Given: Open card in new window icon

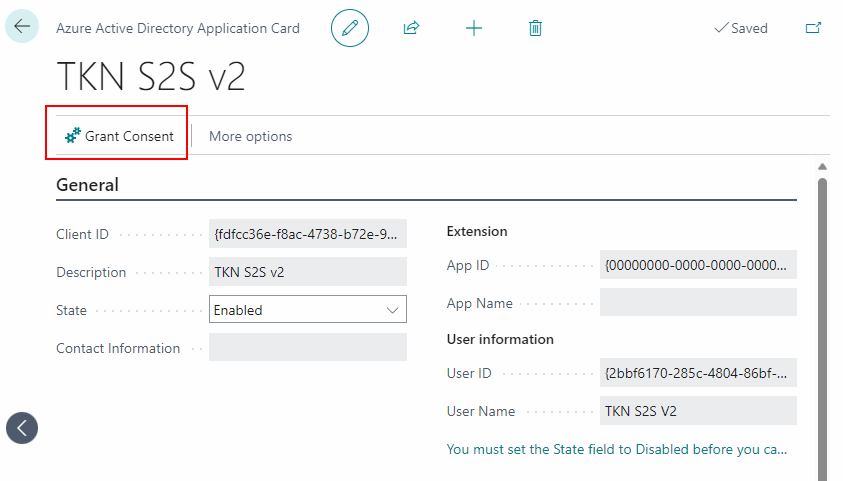Looking at the screenshot, I should (813, 28).
